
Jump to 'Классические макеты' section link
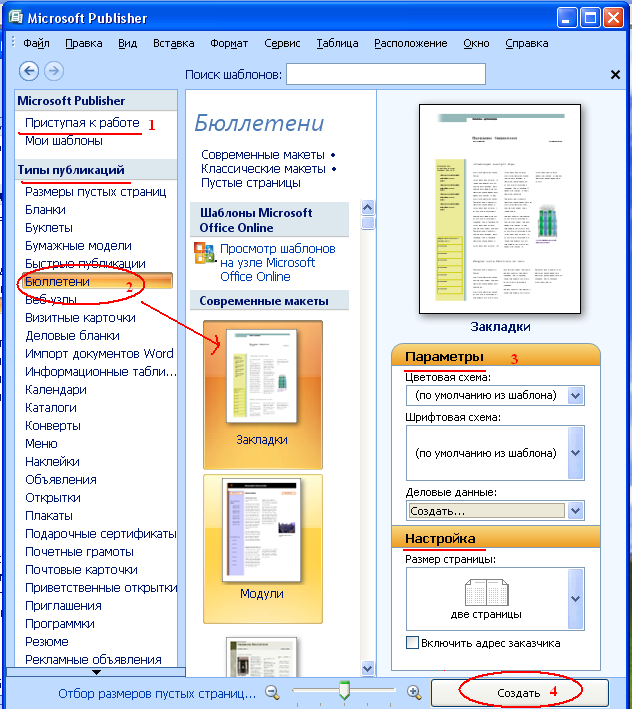click(263, 169)
